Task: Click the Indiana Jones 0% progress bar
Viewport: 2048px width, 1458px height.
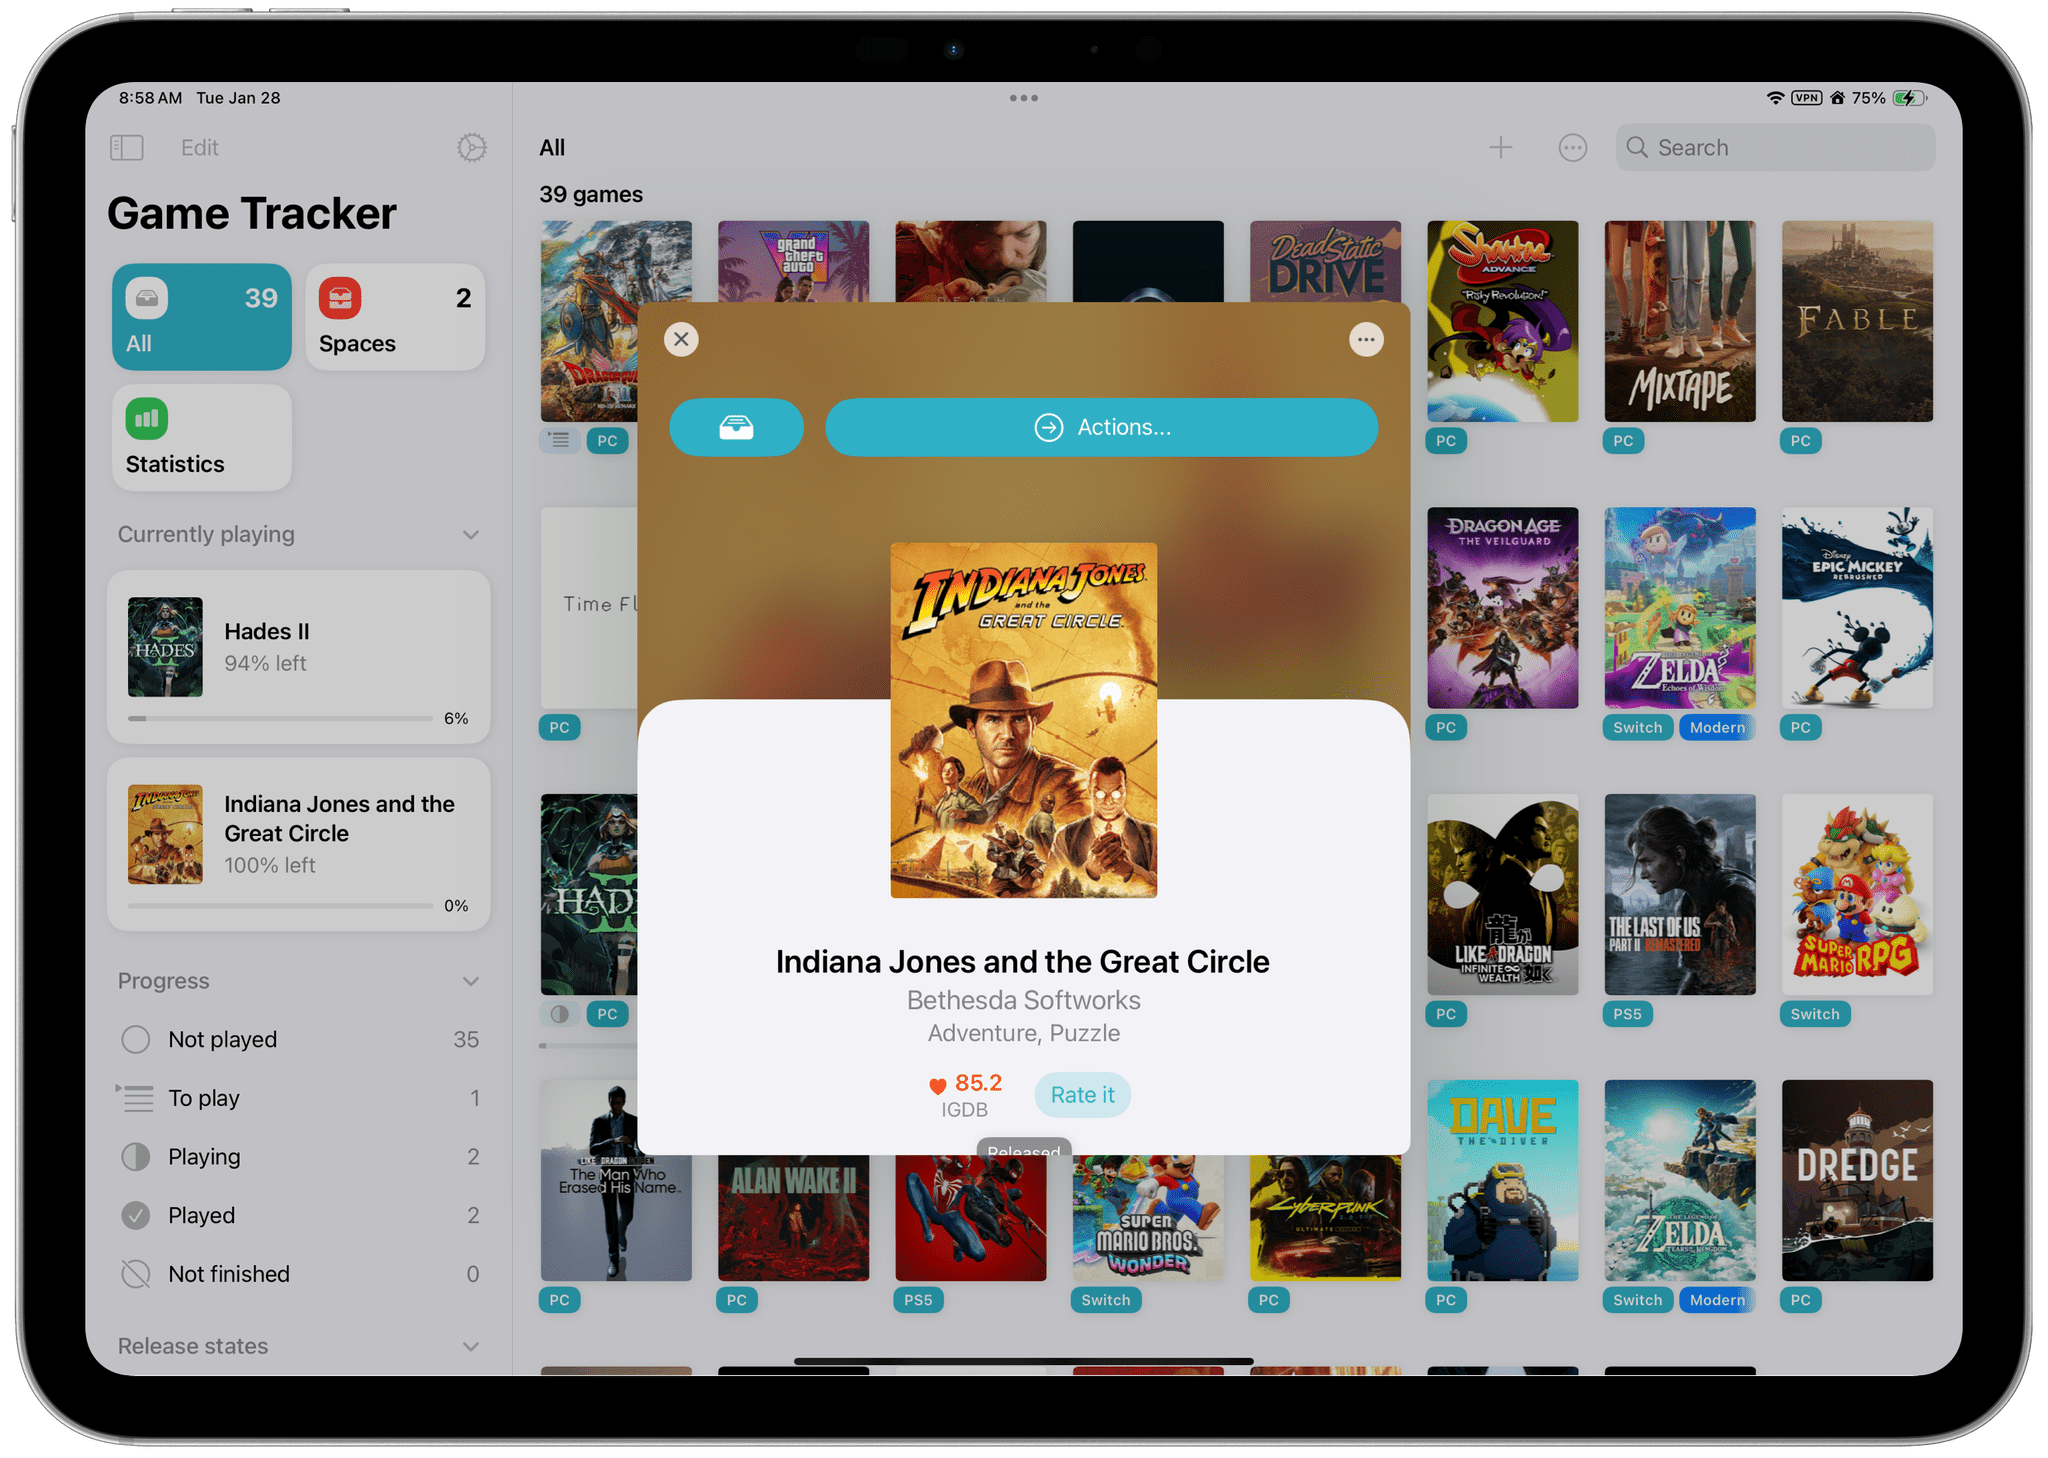Action: click(280, 905)
